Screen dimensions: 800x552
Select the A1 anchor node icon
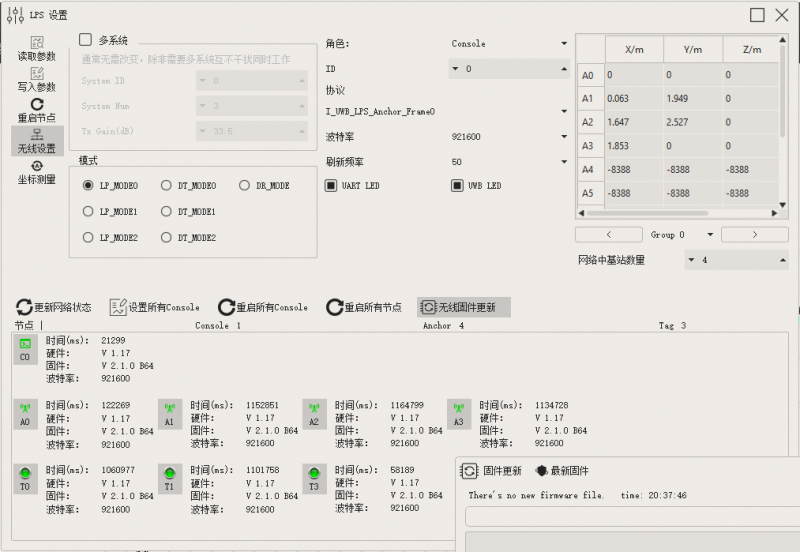[169, 414]
